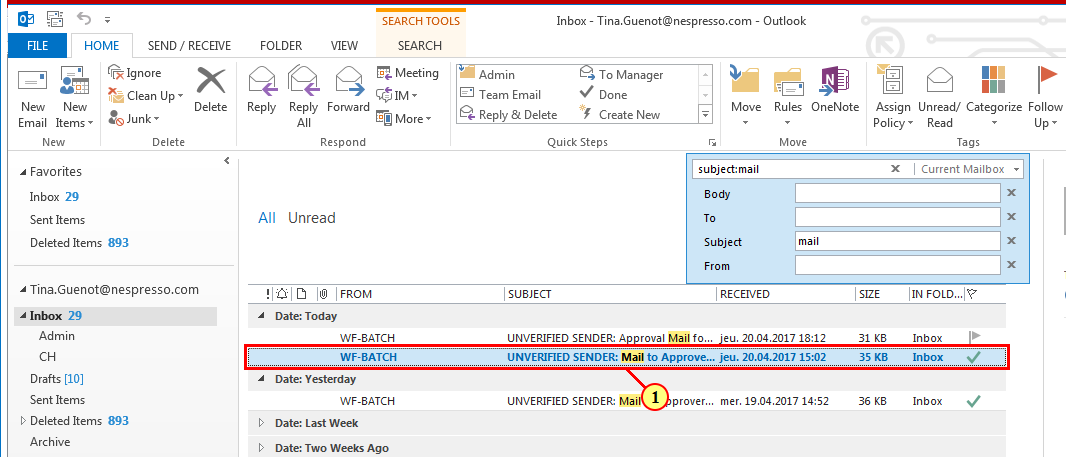
Task: Run the Team Email quick step
Action: coord(501,95)
